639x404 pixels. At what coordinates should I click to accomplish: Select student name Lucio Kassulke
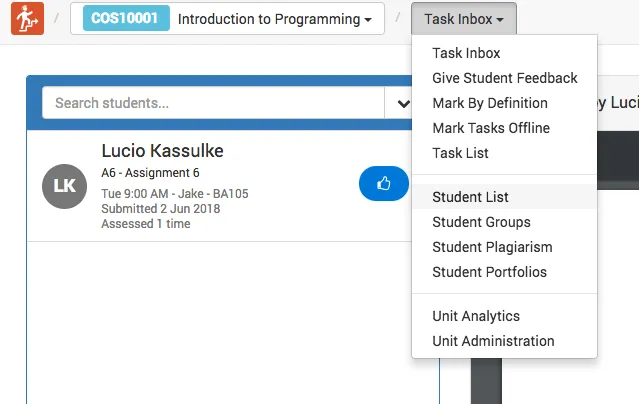pos(162,151)
